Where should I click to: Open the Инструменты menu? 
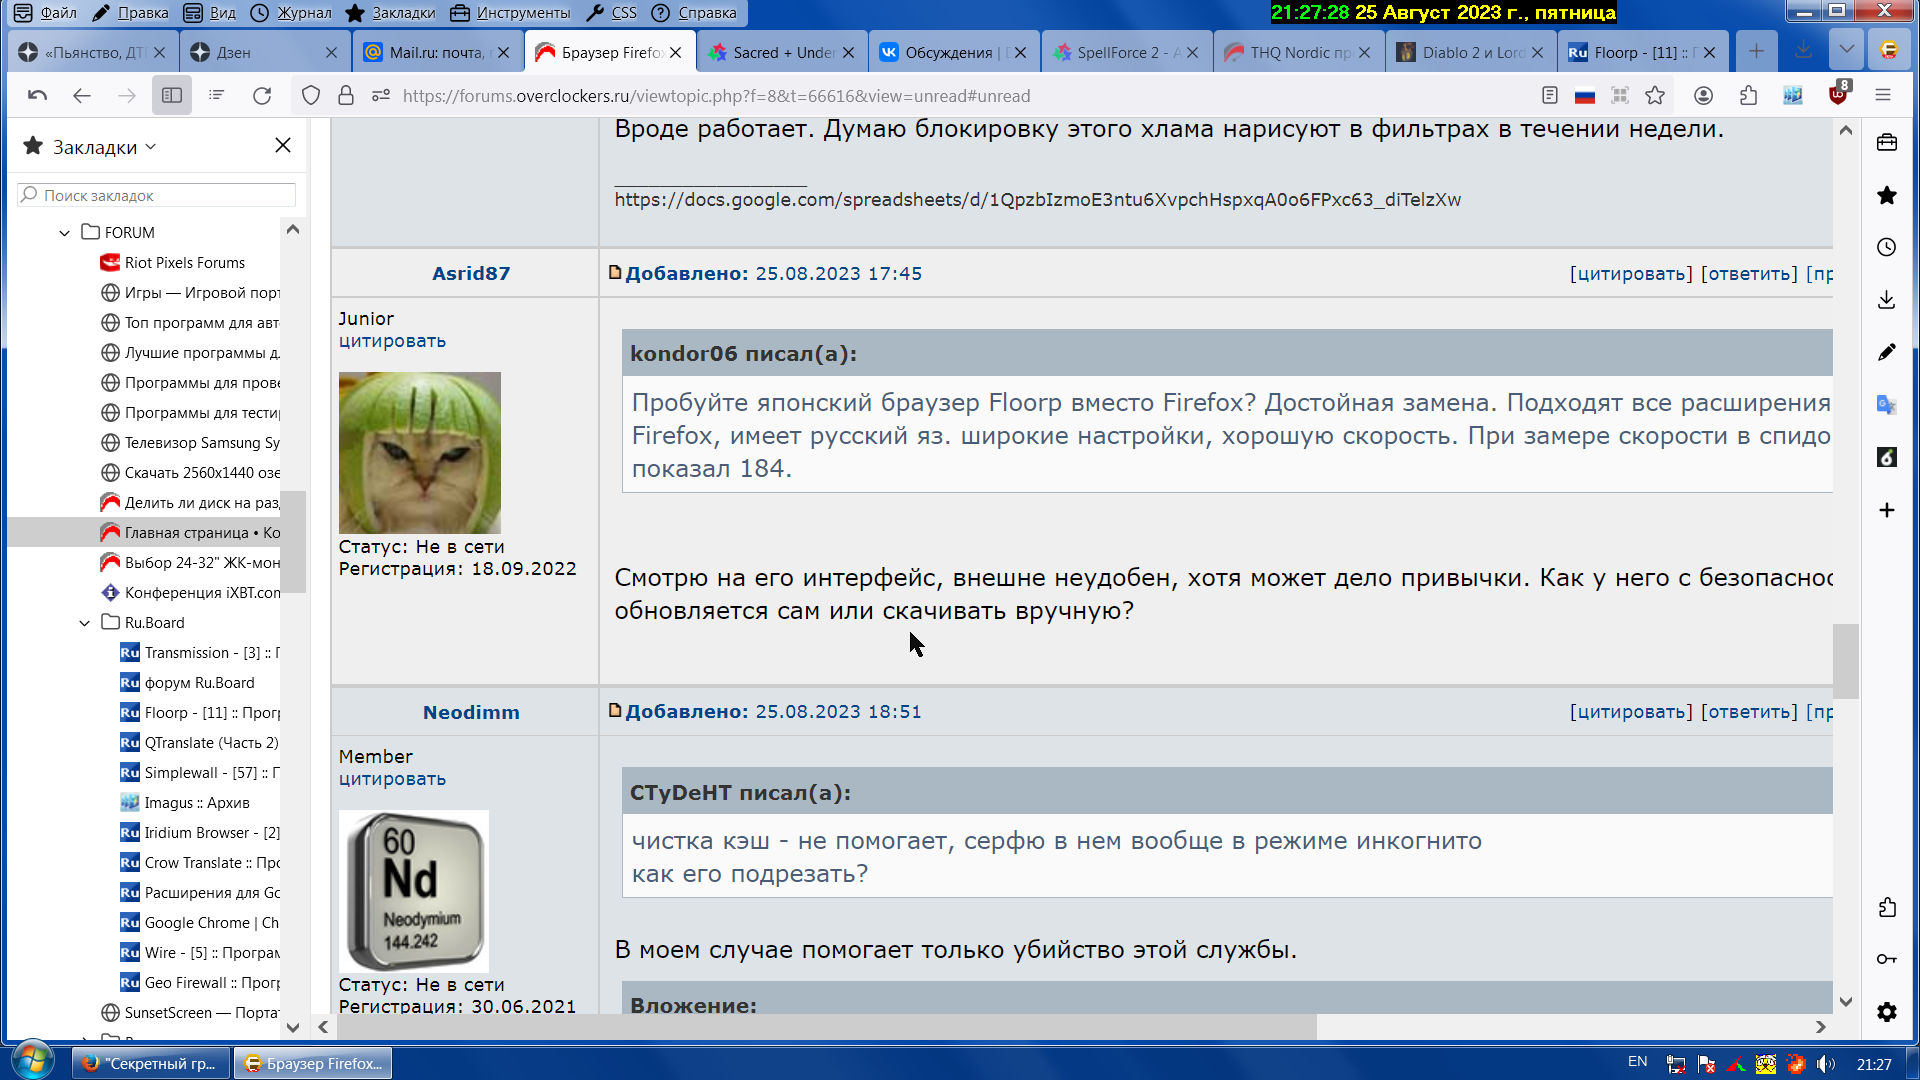pyautogui.click(x=510, y=13)
